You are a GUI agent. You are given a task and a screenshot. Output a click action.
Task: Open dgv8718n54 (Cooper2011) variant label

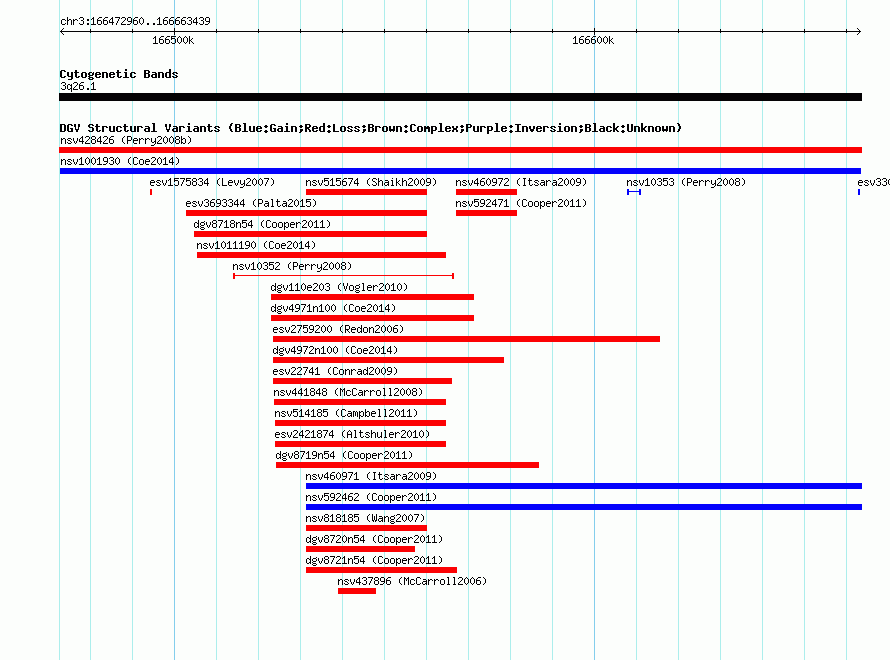click(x=262, y=224)
